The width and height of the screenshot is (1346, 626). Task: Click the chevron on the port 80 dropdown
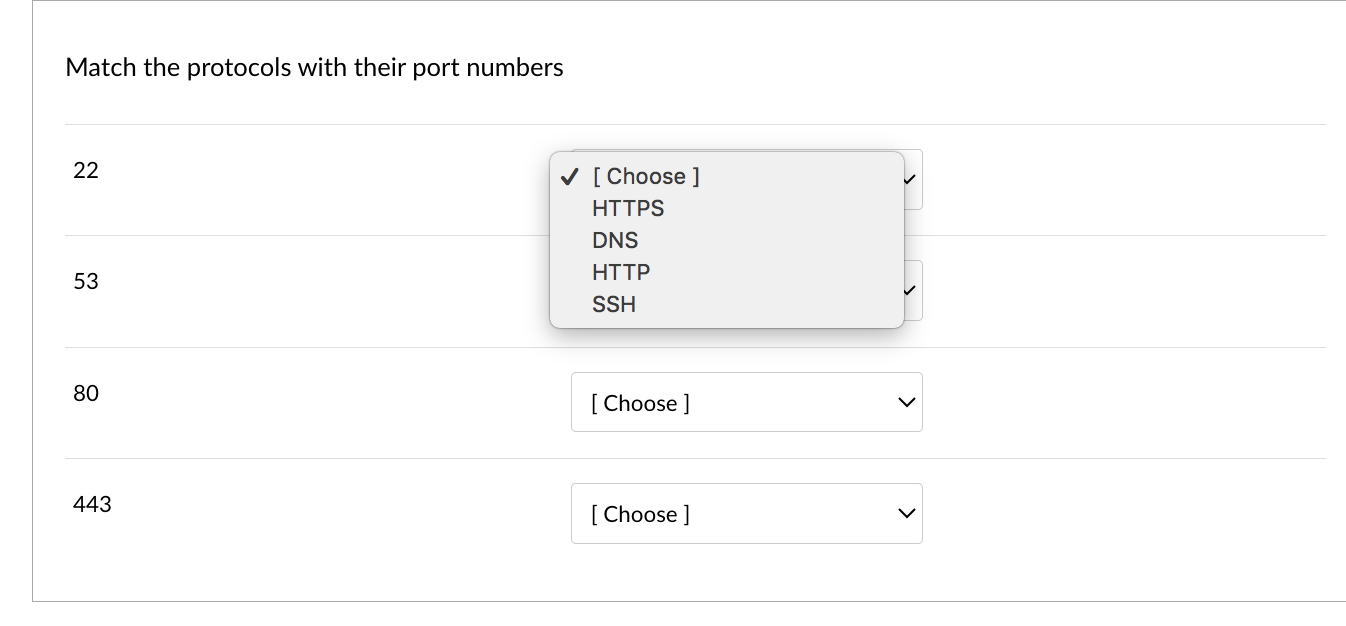[905, 402]
